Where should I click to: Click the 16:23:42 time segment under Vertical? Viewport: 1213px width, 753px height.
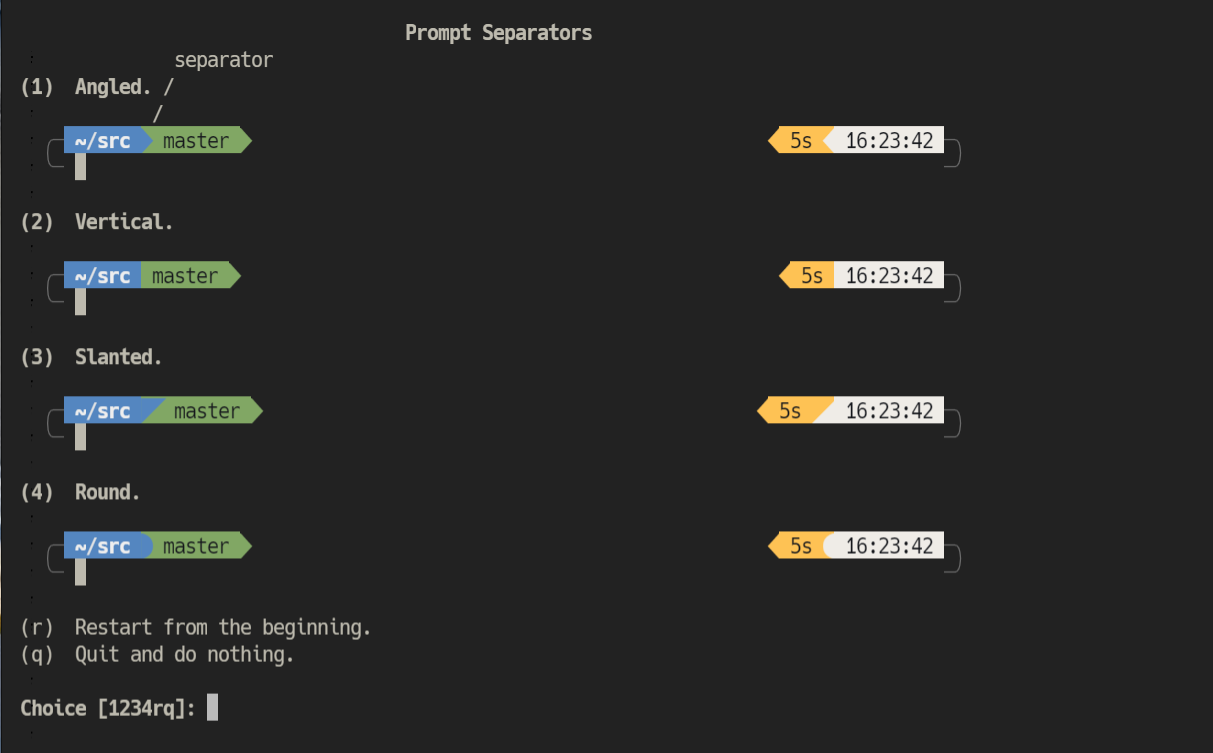(x=889, y=275)
